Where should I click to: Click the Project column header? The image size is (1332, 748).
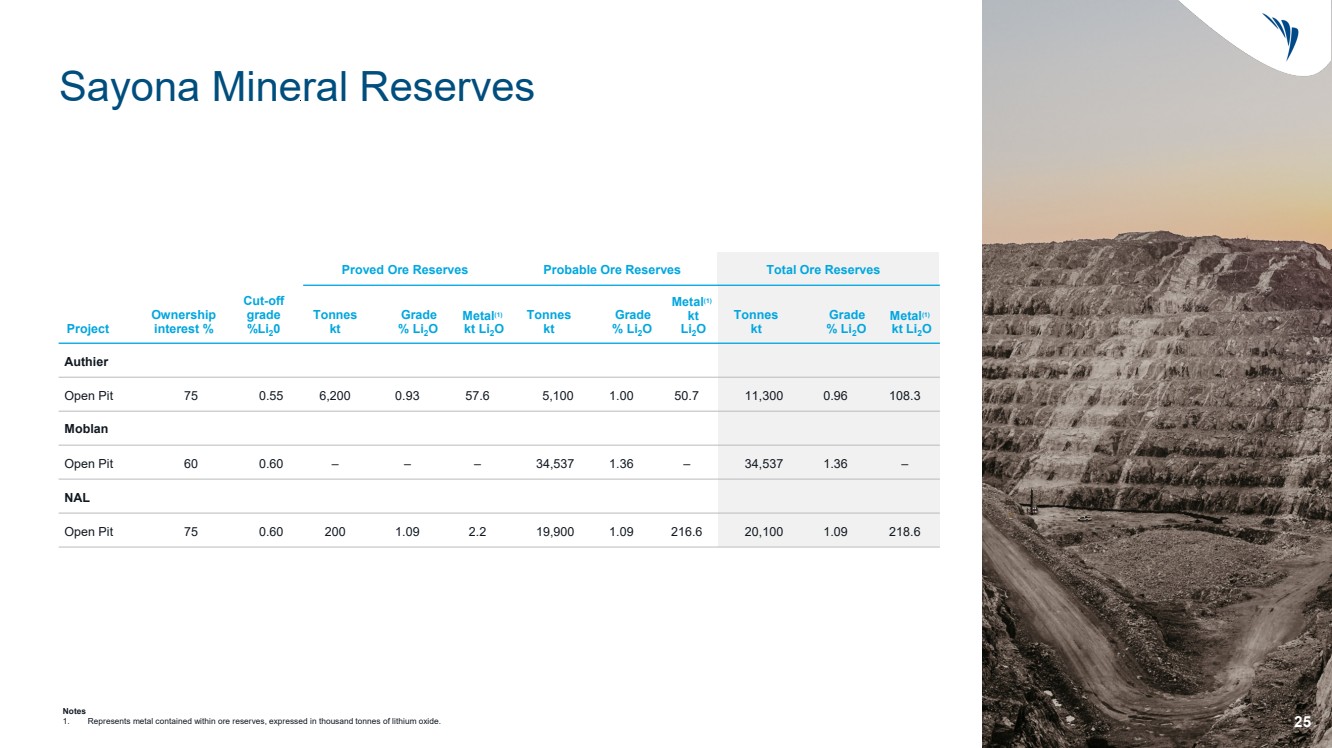87,329
